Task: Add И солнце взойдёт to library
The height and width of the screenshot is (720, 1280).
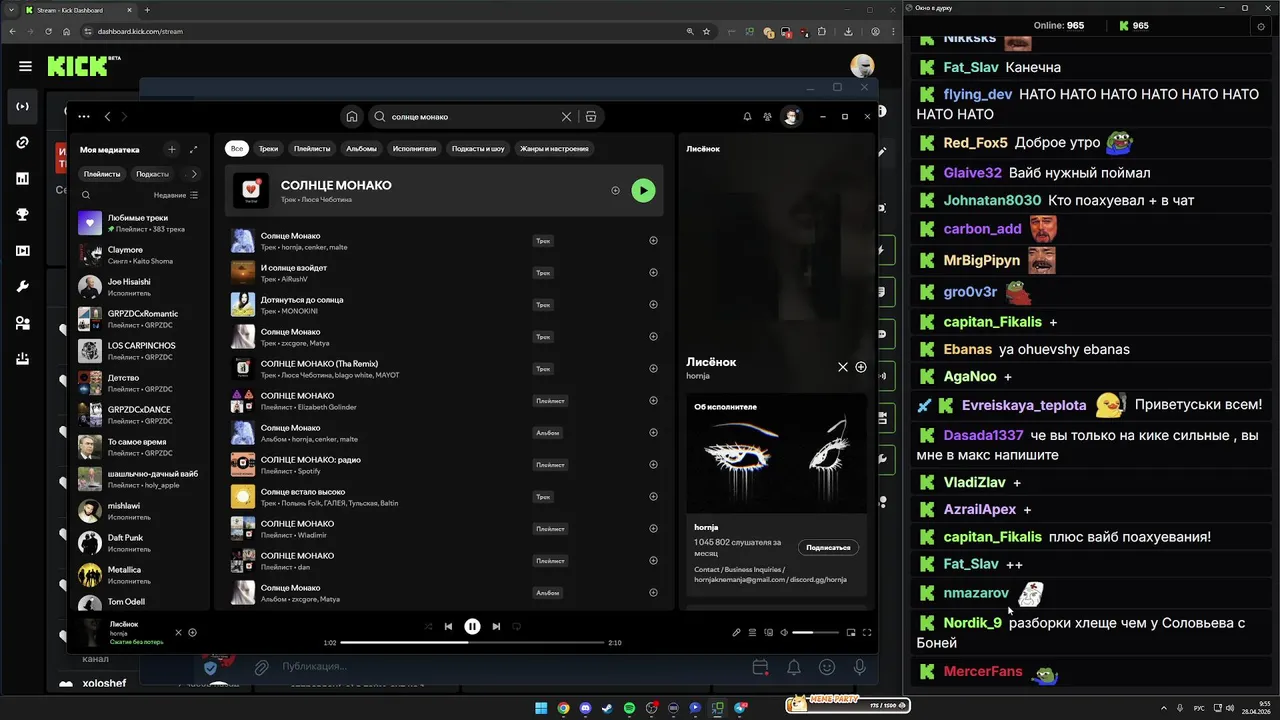Action: point(653,273)
